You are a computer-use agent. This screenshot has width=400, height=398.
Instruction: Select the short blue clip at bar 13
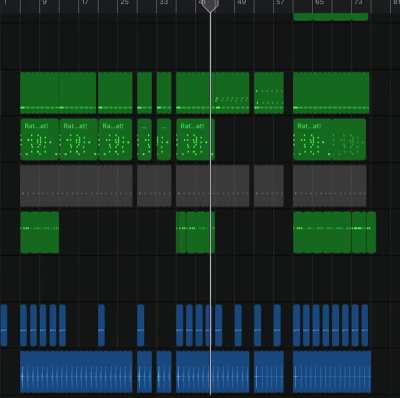(63, 325)
